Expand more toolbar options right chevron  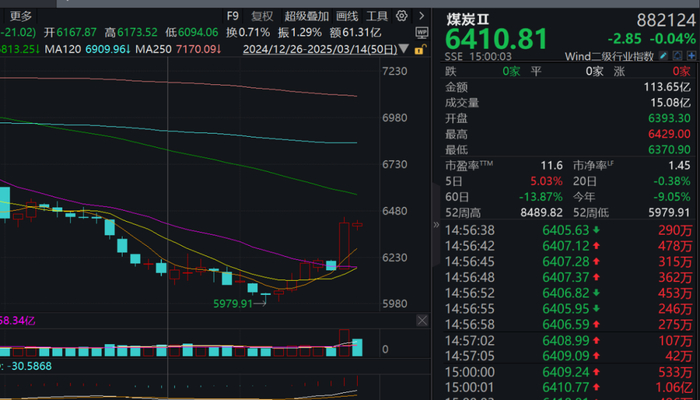(x=421, y=16)
